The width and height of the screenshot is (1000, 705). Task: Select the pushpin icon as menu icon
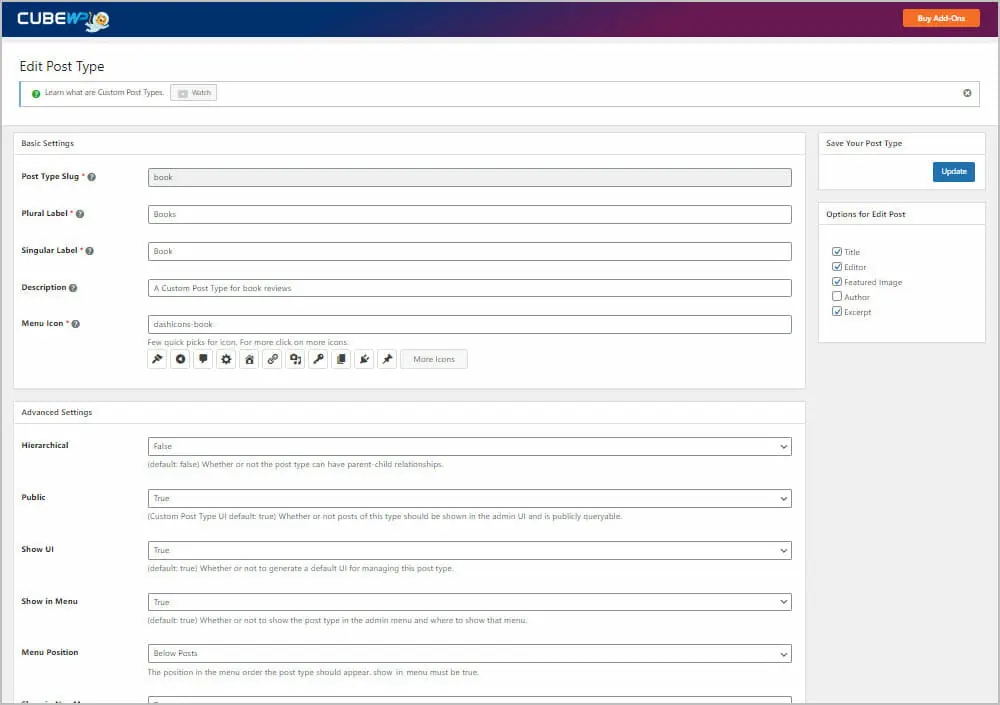point(387,358)
